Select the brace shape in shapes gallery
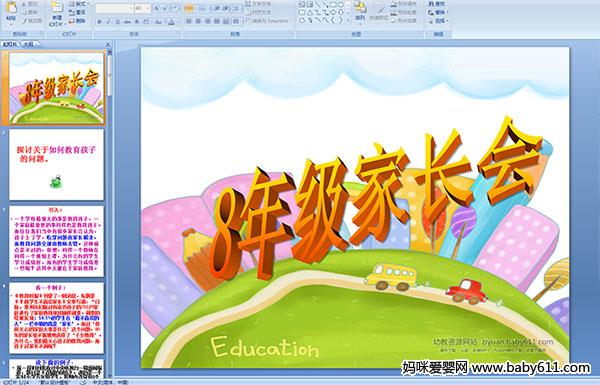 click(x=334, y=20)
